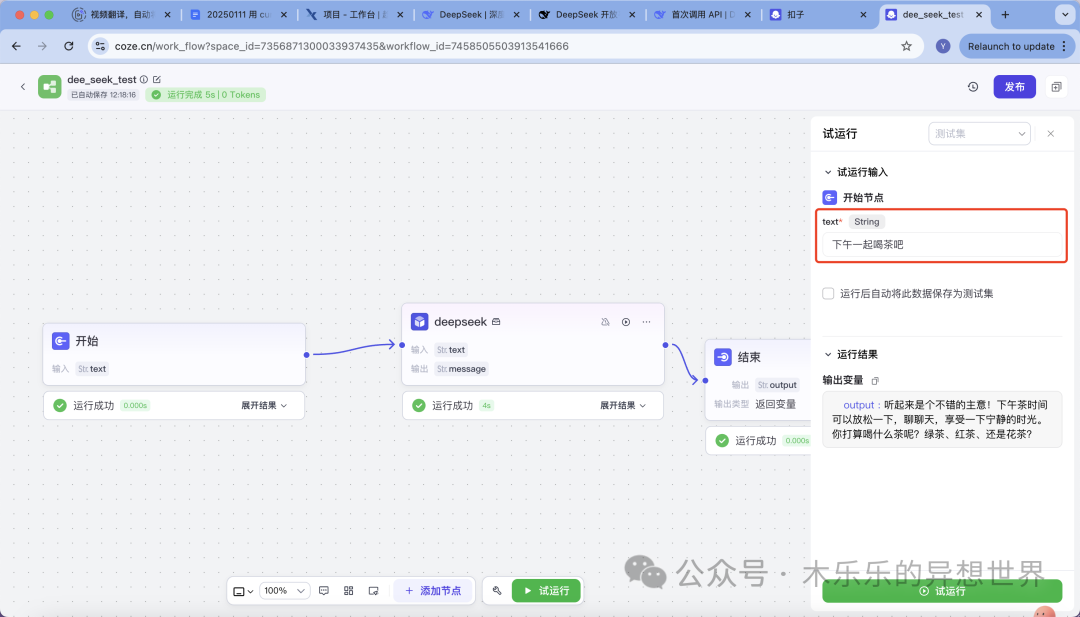The image size is (1080, 617).
Task: Click the Str. text input tag on 开始 node
Action: [92, 369]
